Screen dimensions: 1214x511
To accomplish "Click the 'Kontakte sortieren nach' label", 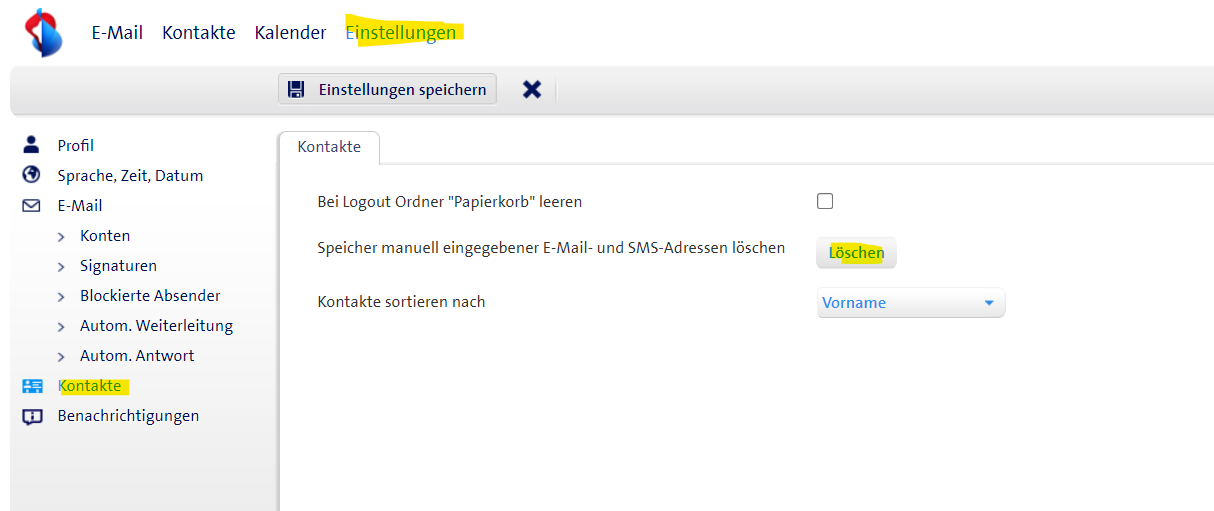I will coord(401,302).
